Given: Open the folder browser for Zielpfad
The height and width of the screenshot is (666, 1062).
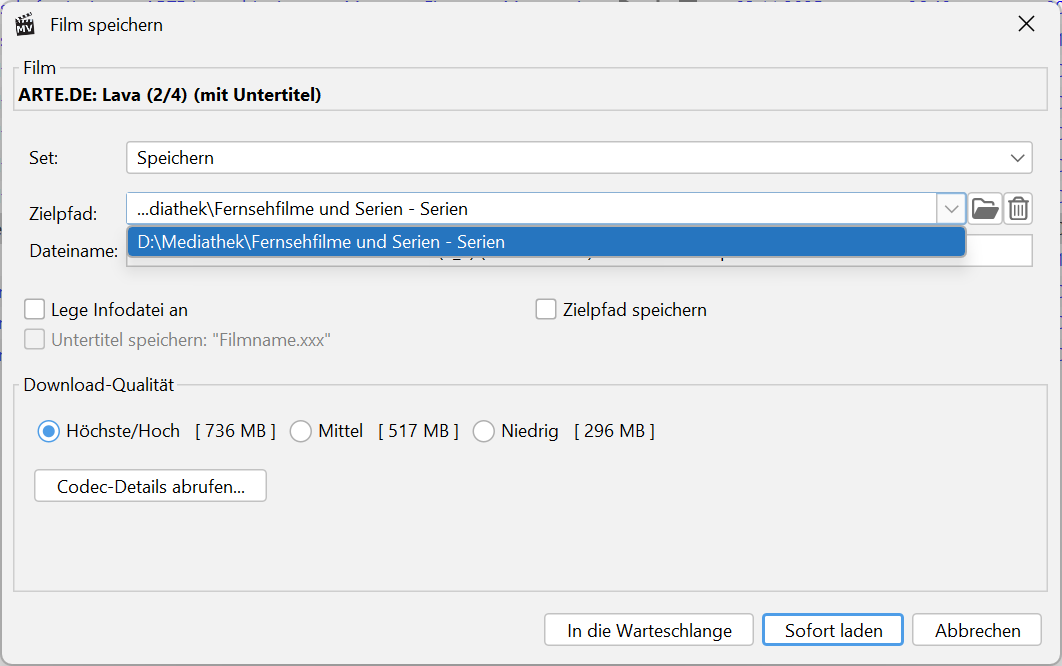Looking at the screenshot, I should click(x=985, y=209).
